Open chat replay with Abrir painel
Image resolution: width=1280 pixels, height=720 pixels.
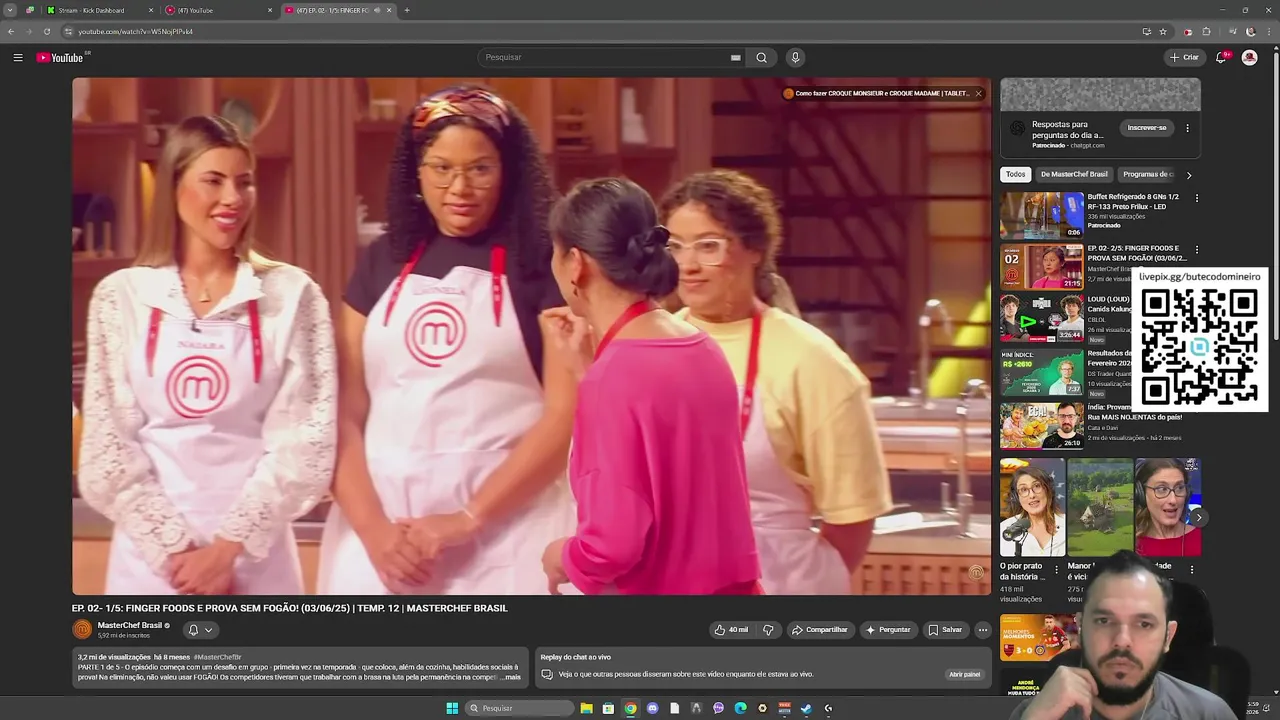click(965, 674)
